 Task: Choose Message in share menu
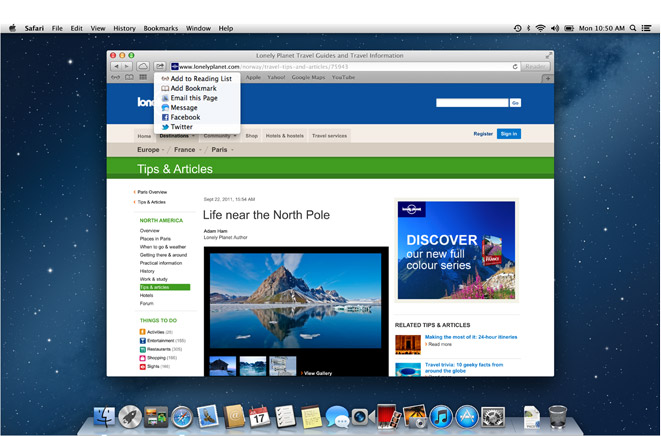[x=197, y=108]
